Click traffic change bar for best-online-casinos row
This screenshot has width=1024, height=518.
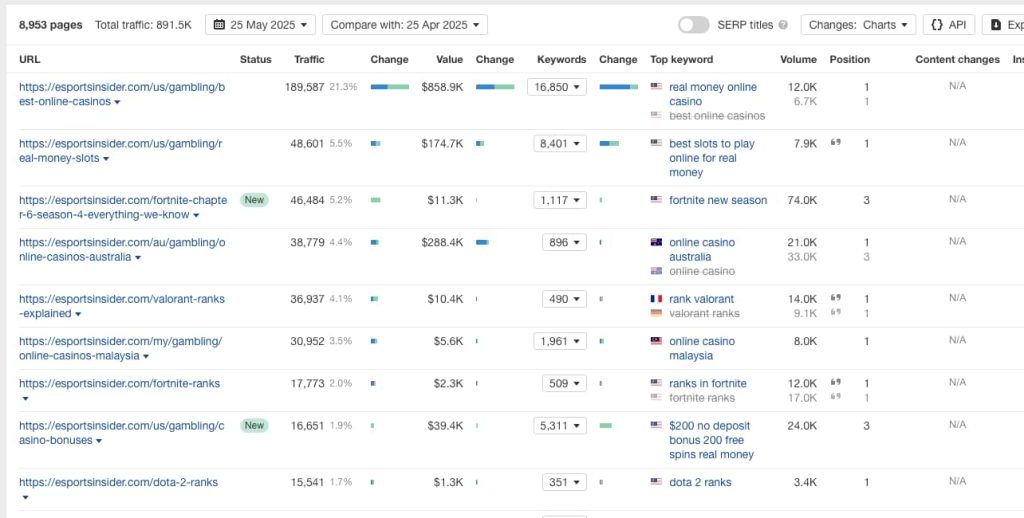tap(390, 87)
